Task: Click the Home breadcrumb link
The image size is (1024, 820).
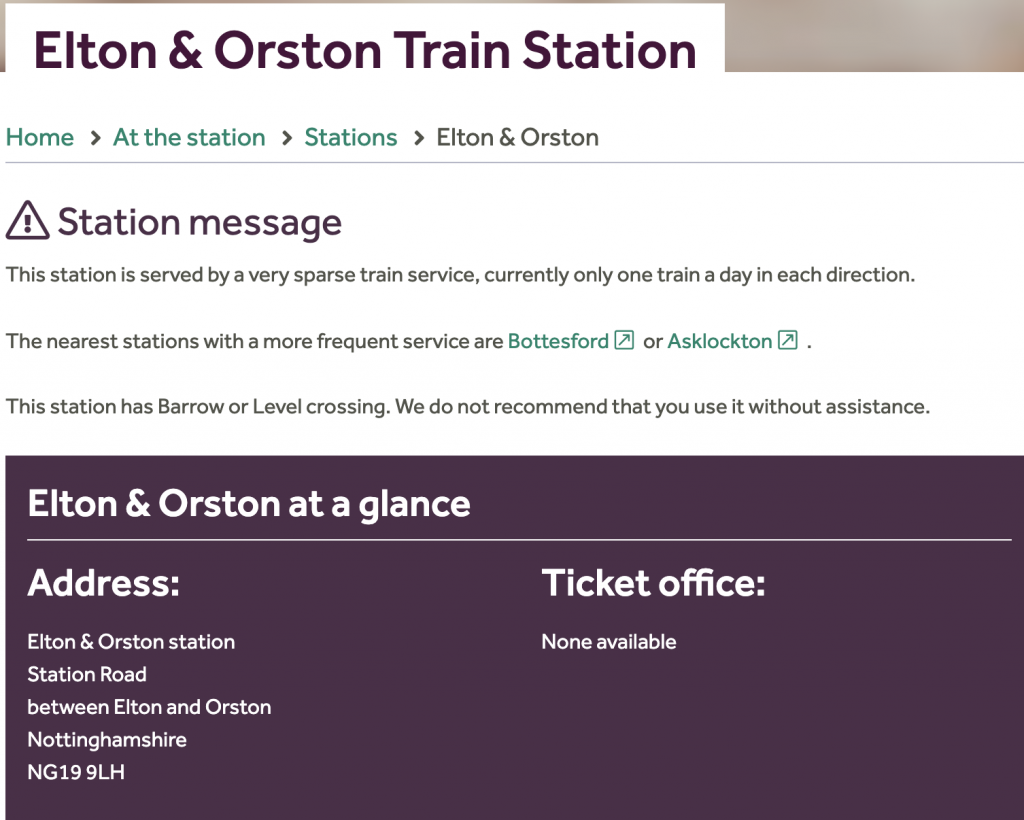Action: tap(40, 138)
